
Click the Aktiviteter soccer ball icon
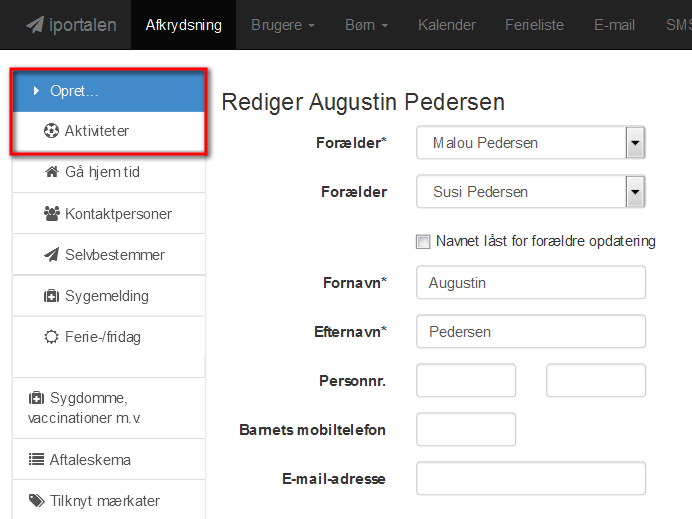point(51,131)
